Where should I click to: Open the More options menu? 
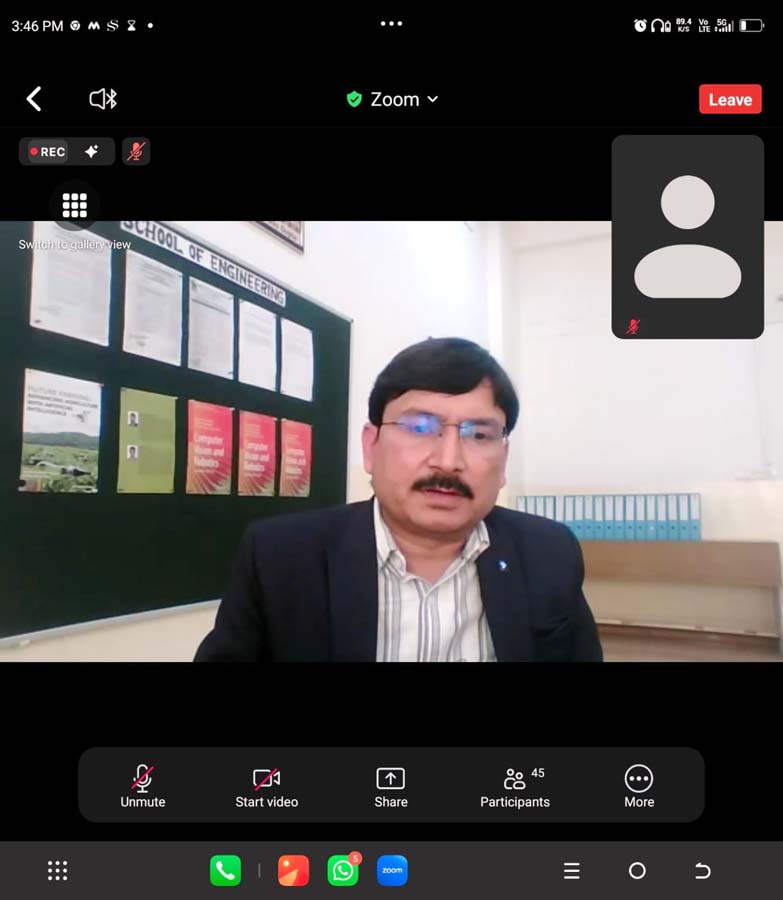point(638,786)
